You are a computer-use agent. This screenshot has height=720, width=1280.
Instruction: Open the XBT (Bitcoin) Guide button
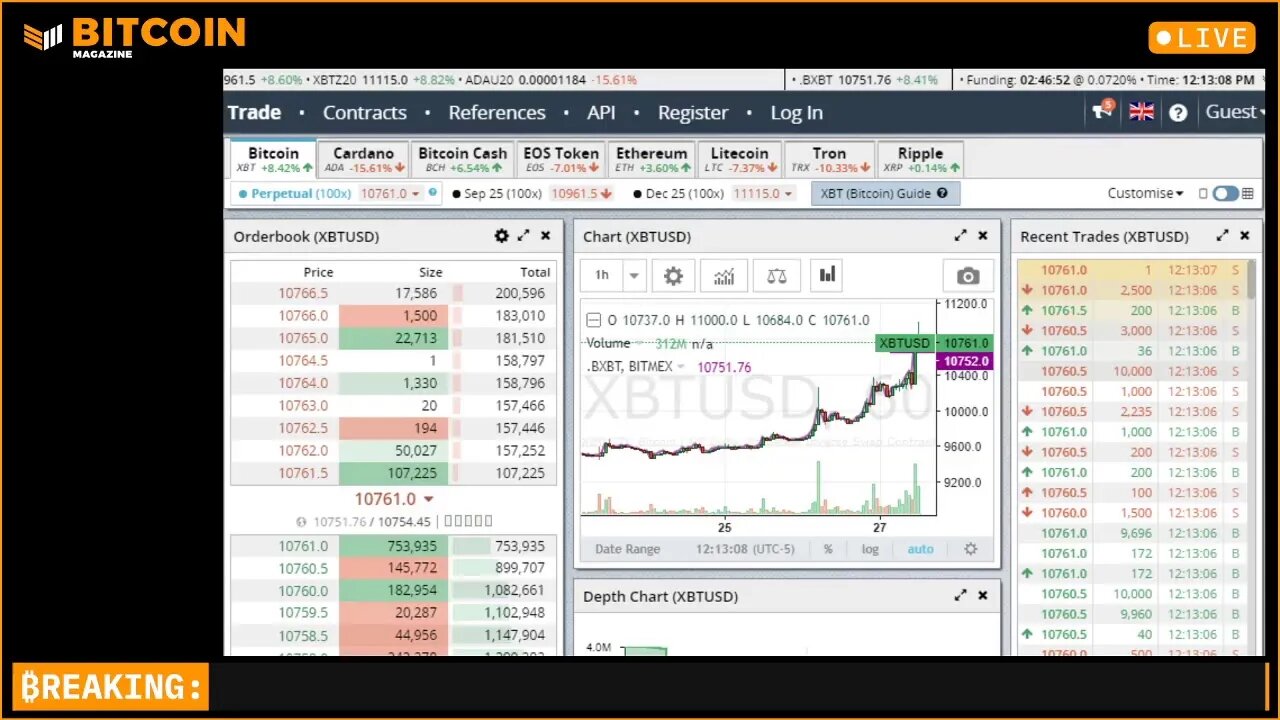(885, 194)
